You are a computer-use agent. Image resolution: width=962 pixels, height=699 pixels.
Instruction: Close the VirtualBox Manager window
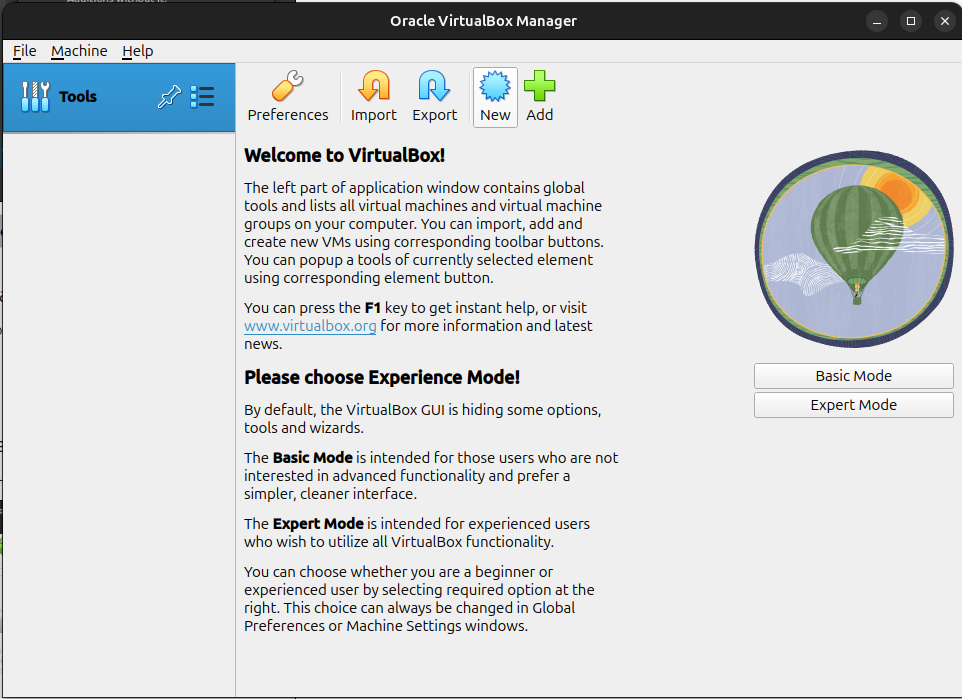click(944, 21)
